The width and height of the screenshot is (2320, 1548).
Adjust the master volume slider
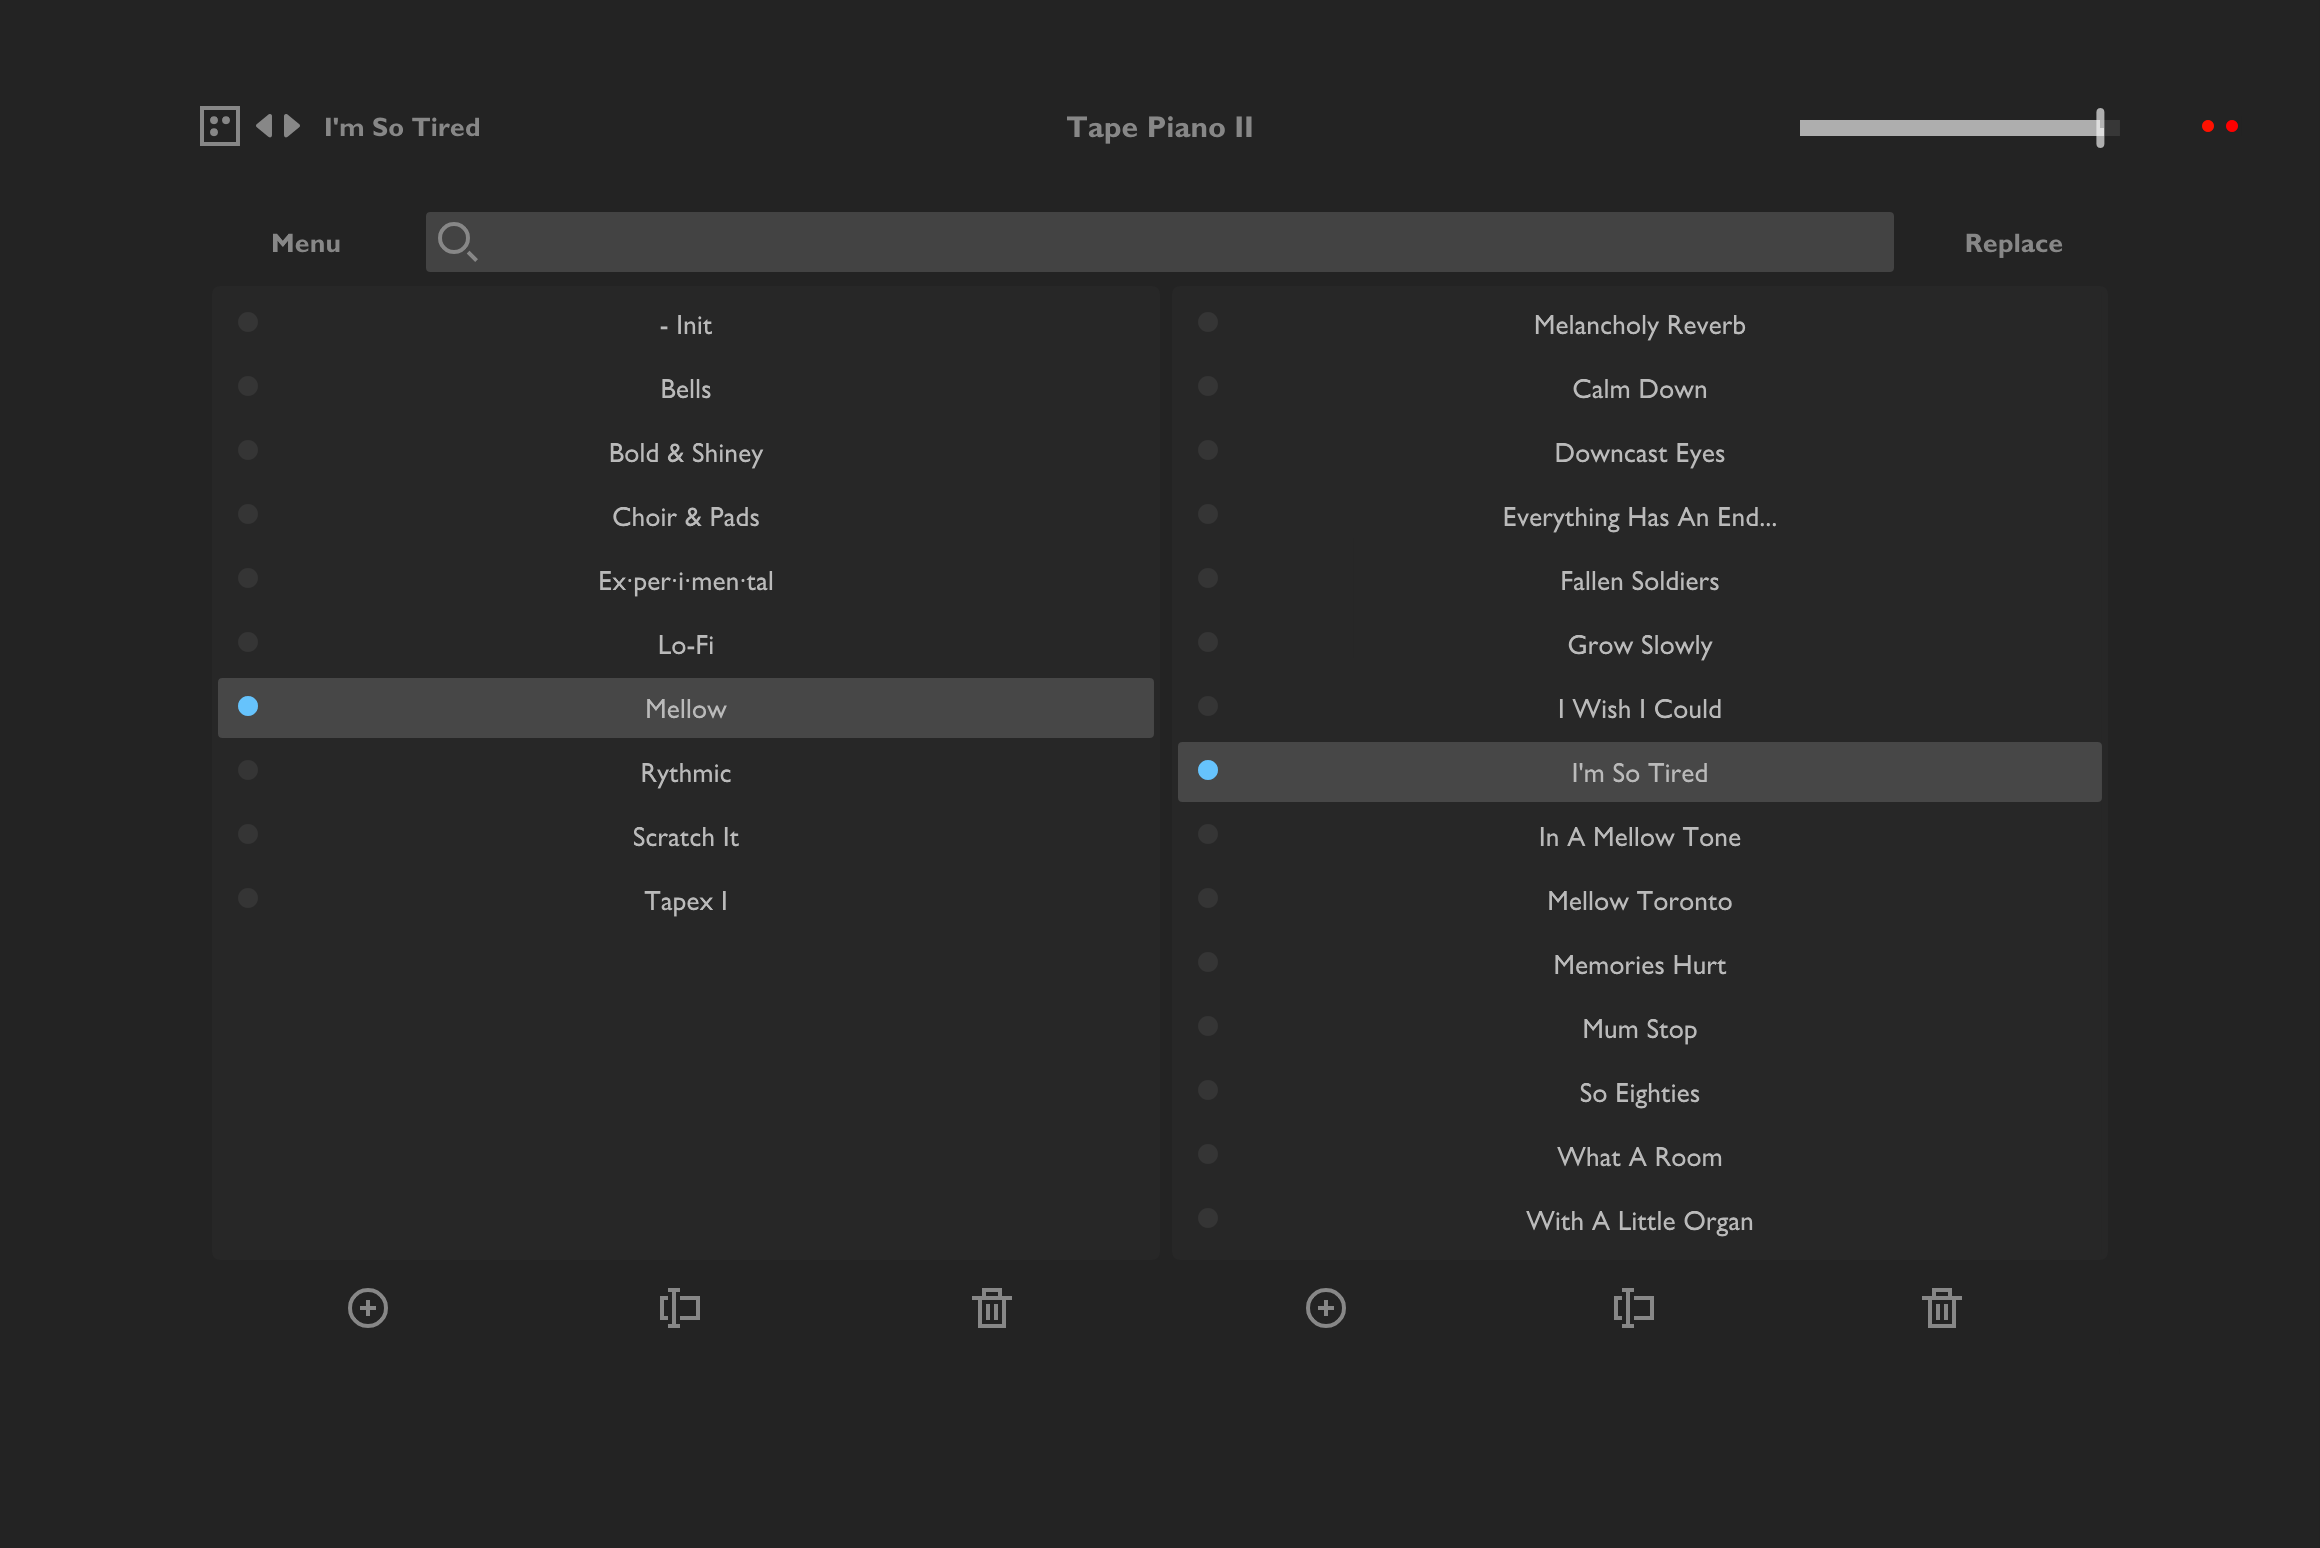pos(1960,127)
